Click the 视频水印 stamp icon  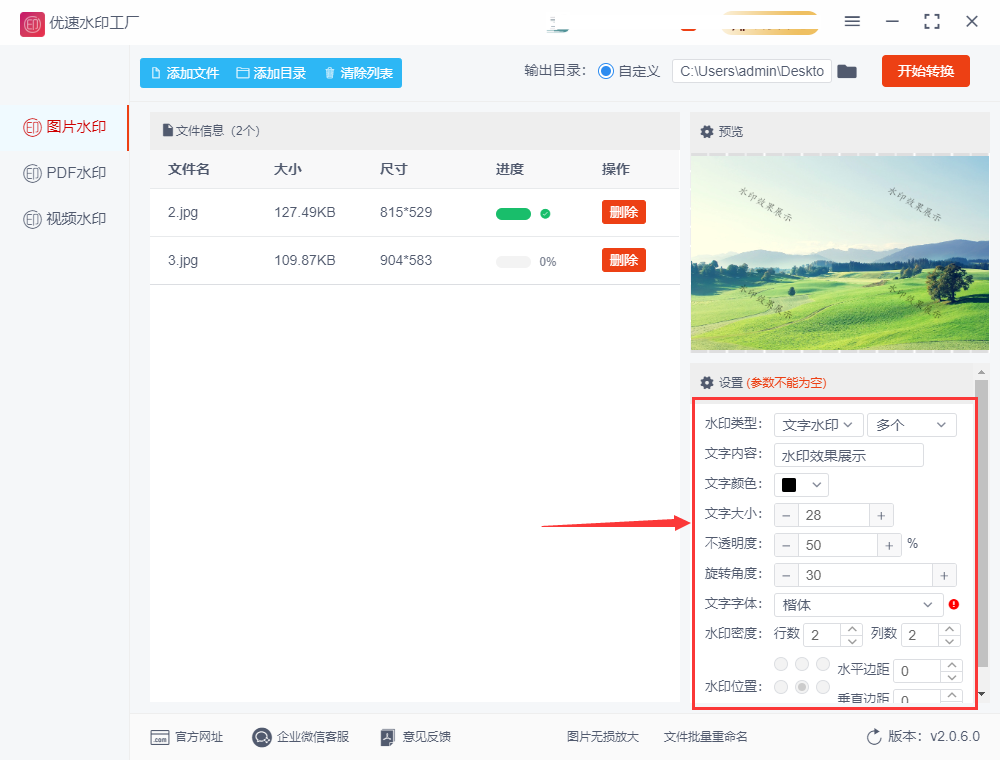coord(33,219)
